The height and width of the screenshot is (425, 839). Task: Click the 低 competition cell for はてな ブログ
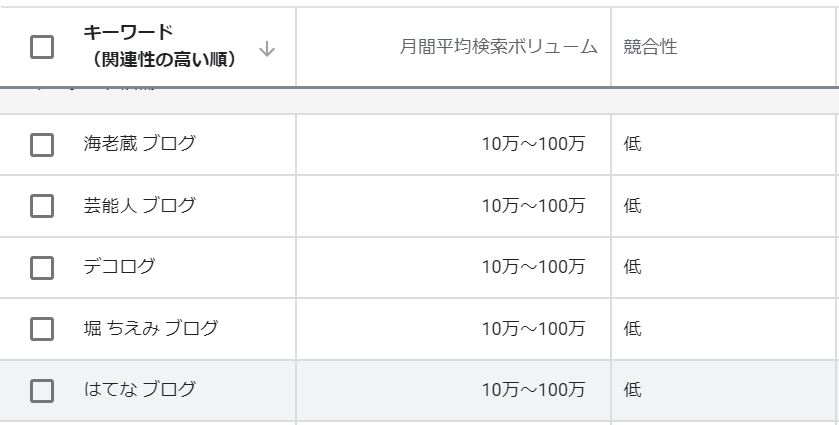coord(633,390)
